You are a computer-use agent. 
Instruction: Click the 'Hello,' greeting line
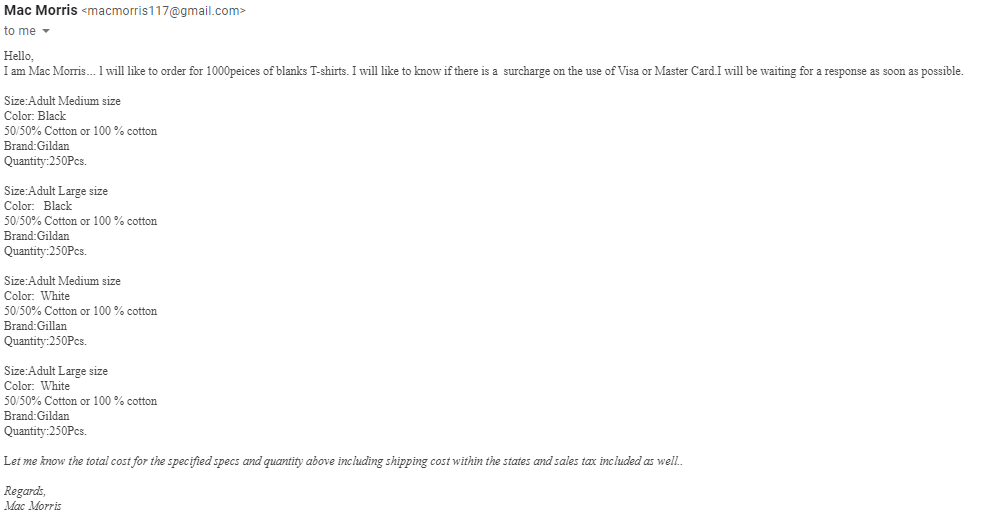(x=19, y=56)
